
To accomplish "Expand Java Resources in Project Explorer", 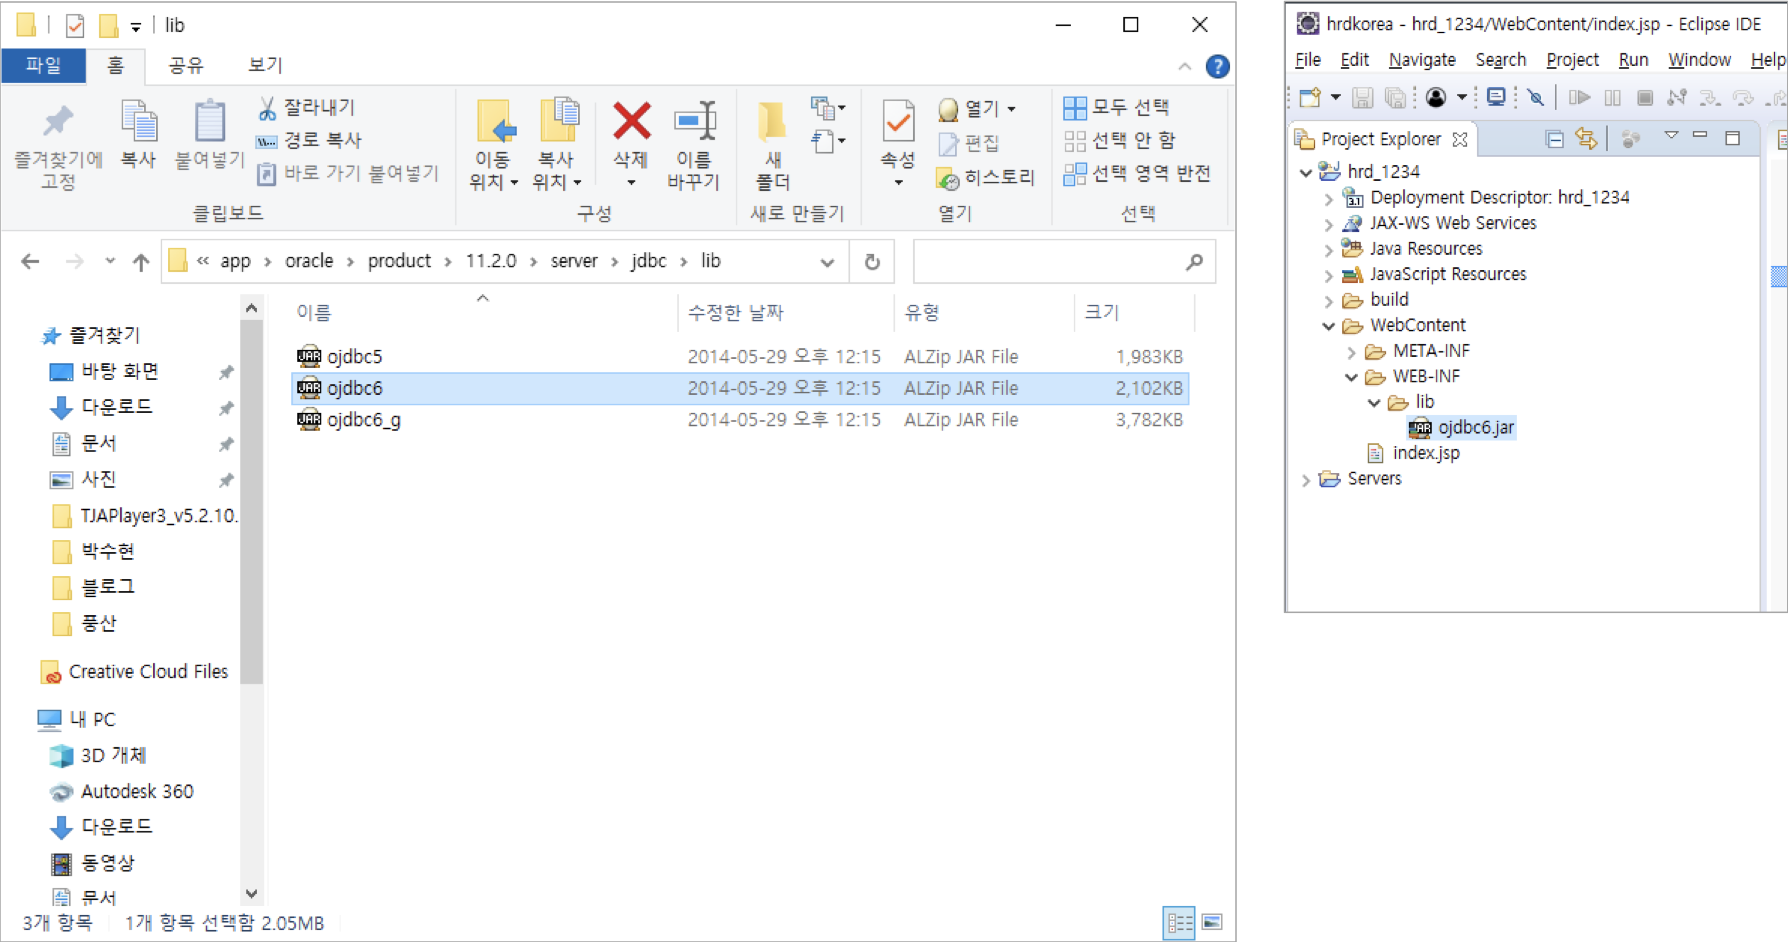I will click(x=1329, y=249).
